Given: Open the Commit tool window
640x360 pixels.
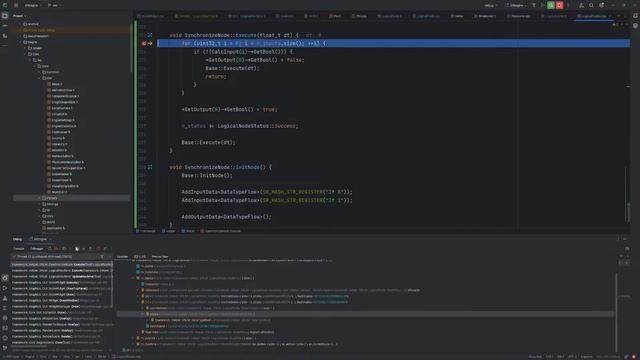Looking at the screenshot, I should (x=5, y=26).
